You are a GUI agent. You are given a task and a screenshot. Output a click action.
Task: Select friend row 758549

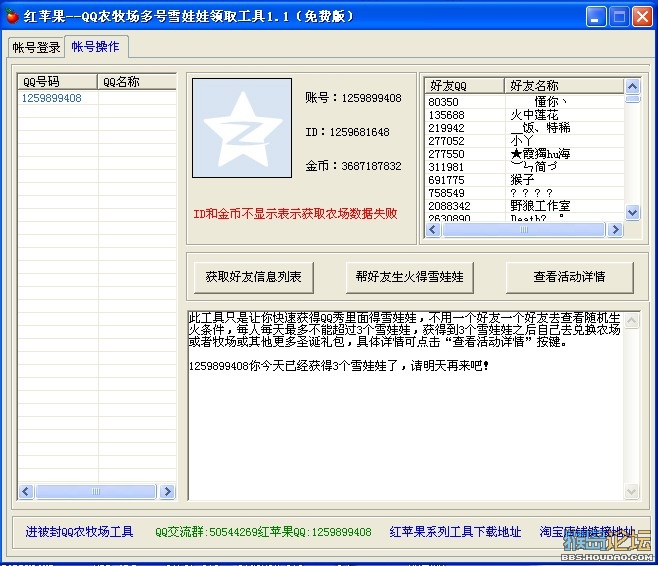click(525, 193)
